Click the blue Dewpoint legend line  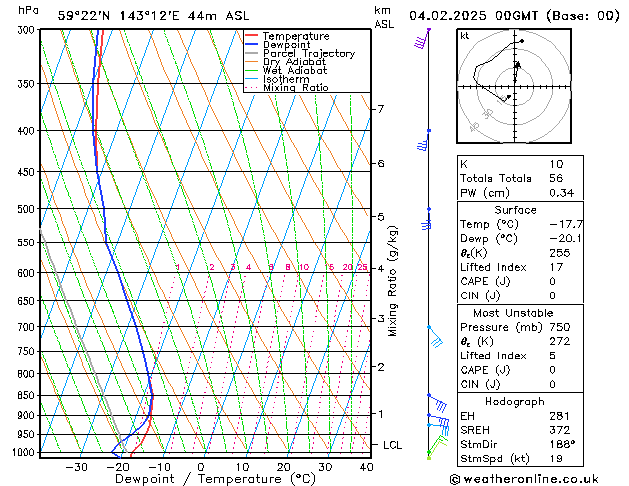click(x=251, y=44)
